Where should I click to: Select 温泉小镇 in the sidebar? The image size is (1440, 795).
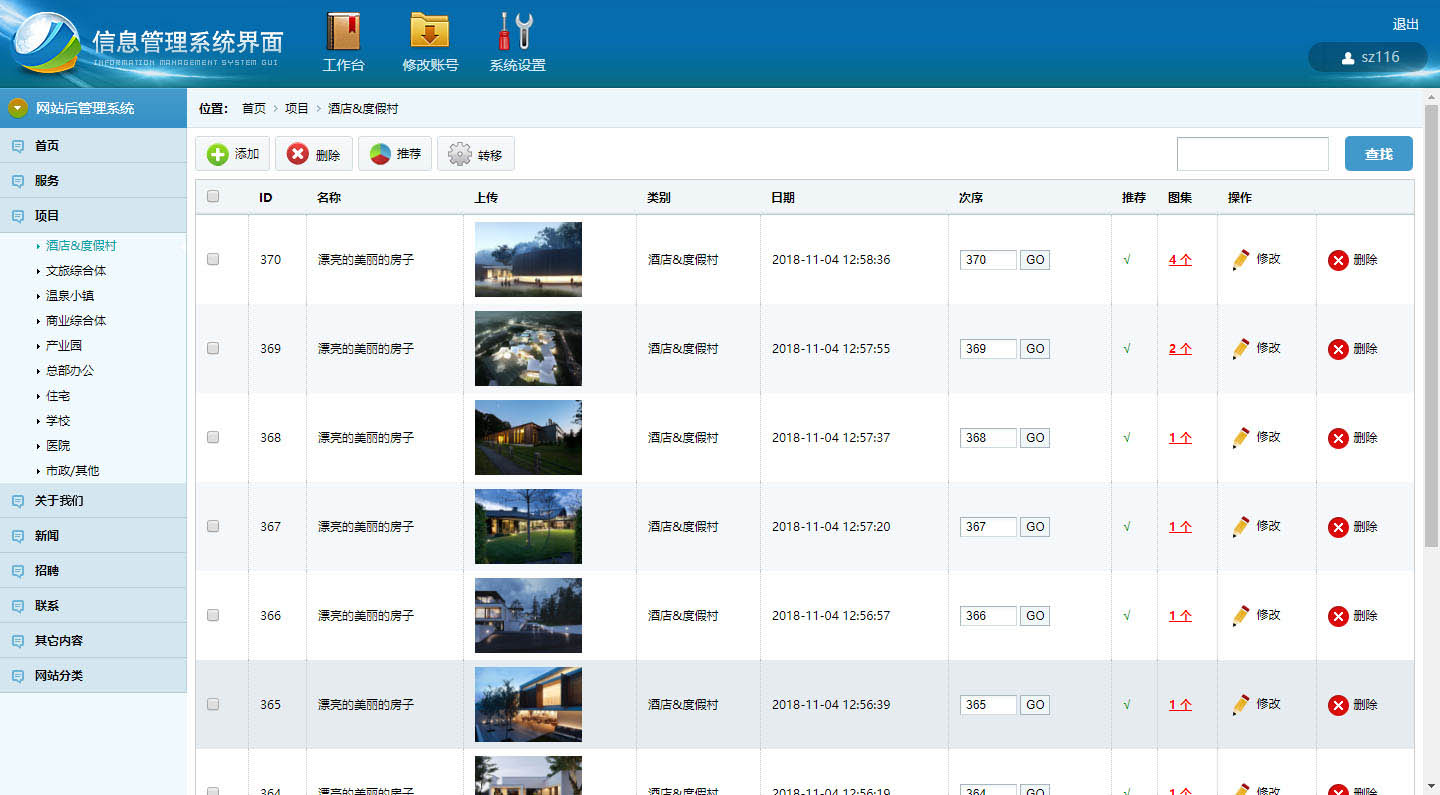point(70,296)
